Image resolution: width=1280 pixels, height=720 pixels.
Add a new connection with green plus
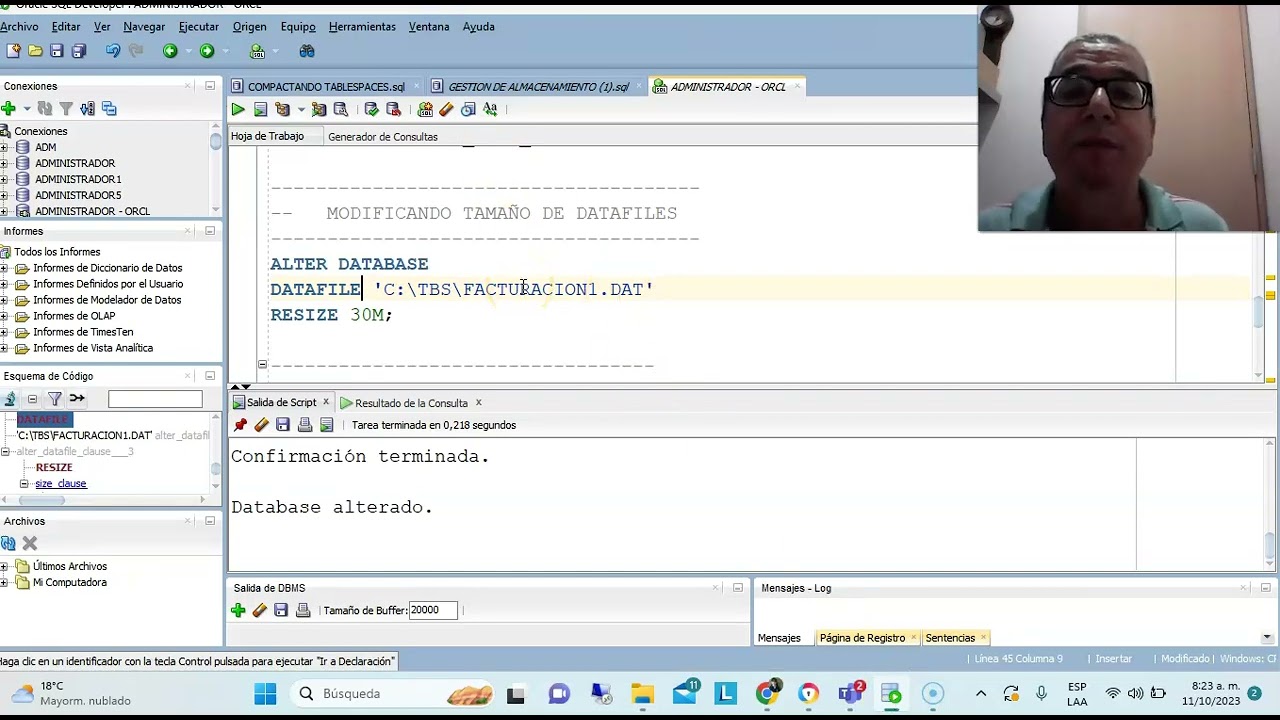click(8, 108)
